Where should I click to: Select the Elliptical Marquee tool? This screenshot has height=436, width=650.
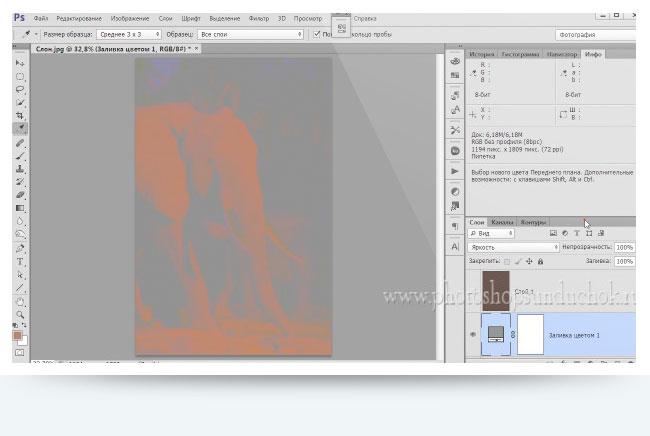tap(20, 77)
